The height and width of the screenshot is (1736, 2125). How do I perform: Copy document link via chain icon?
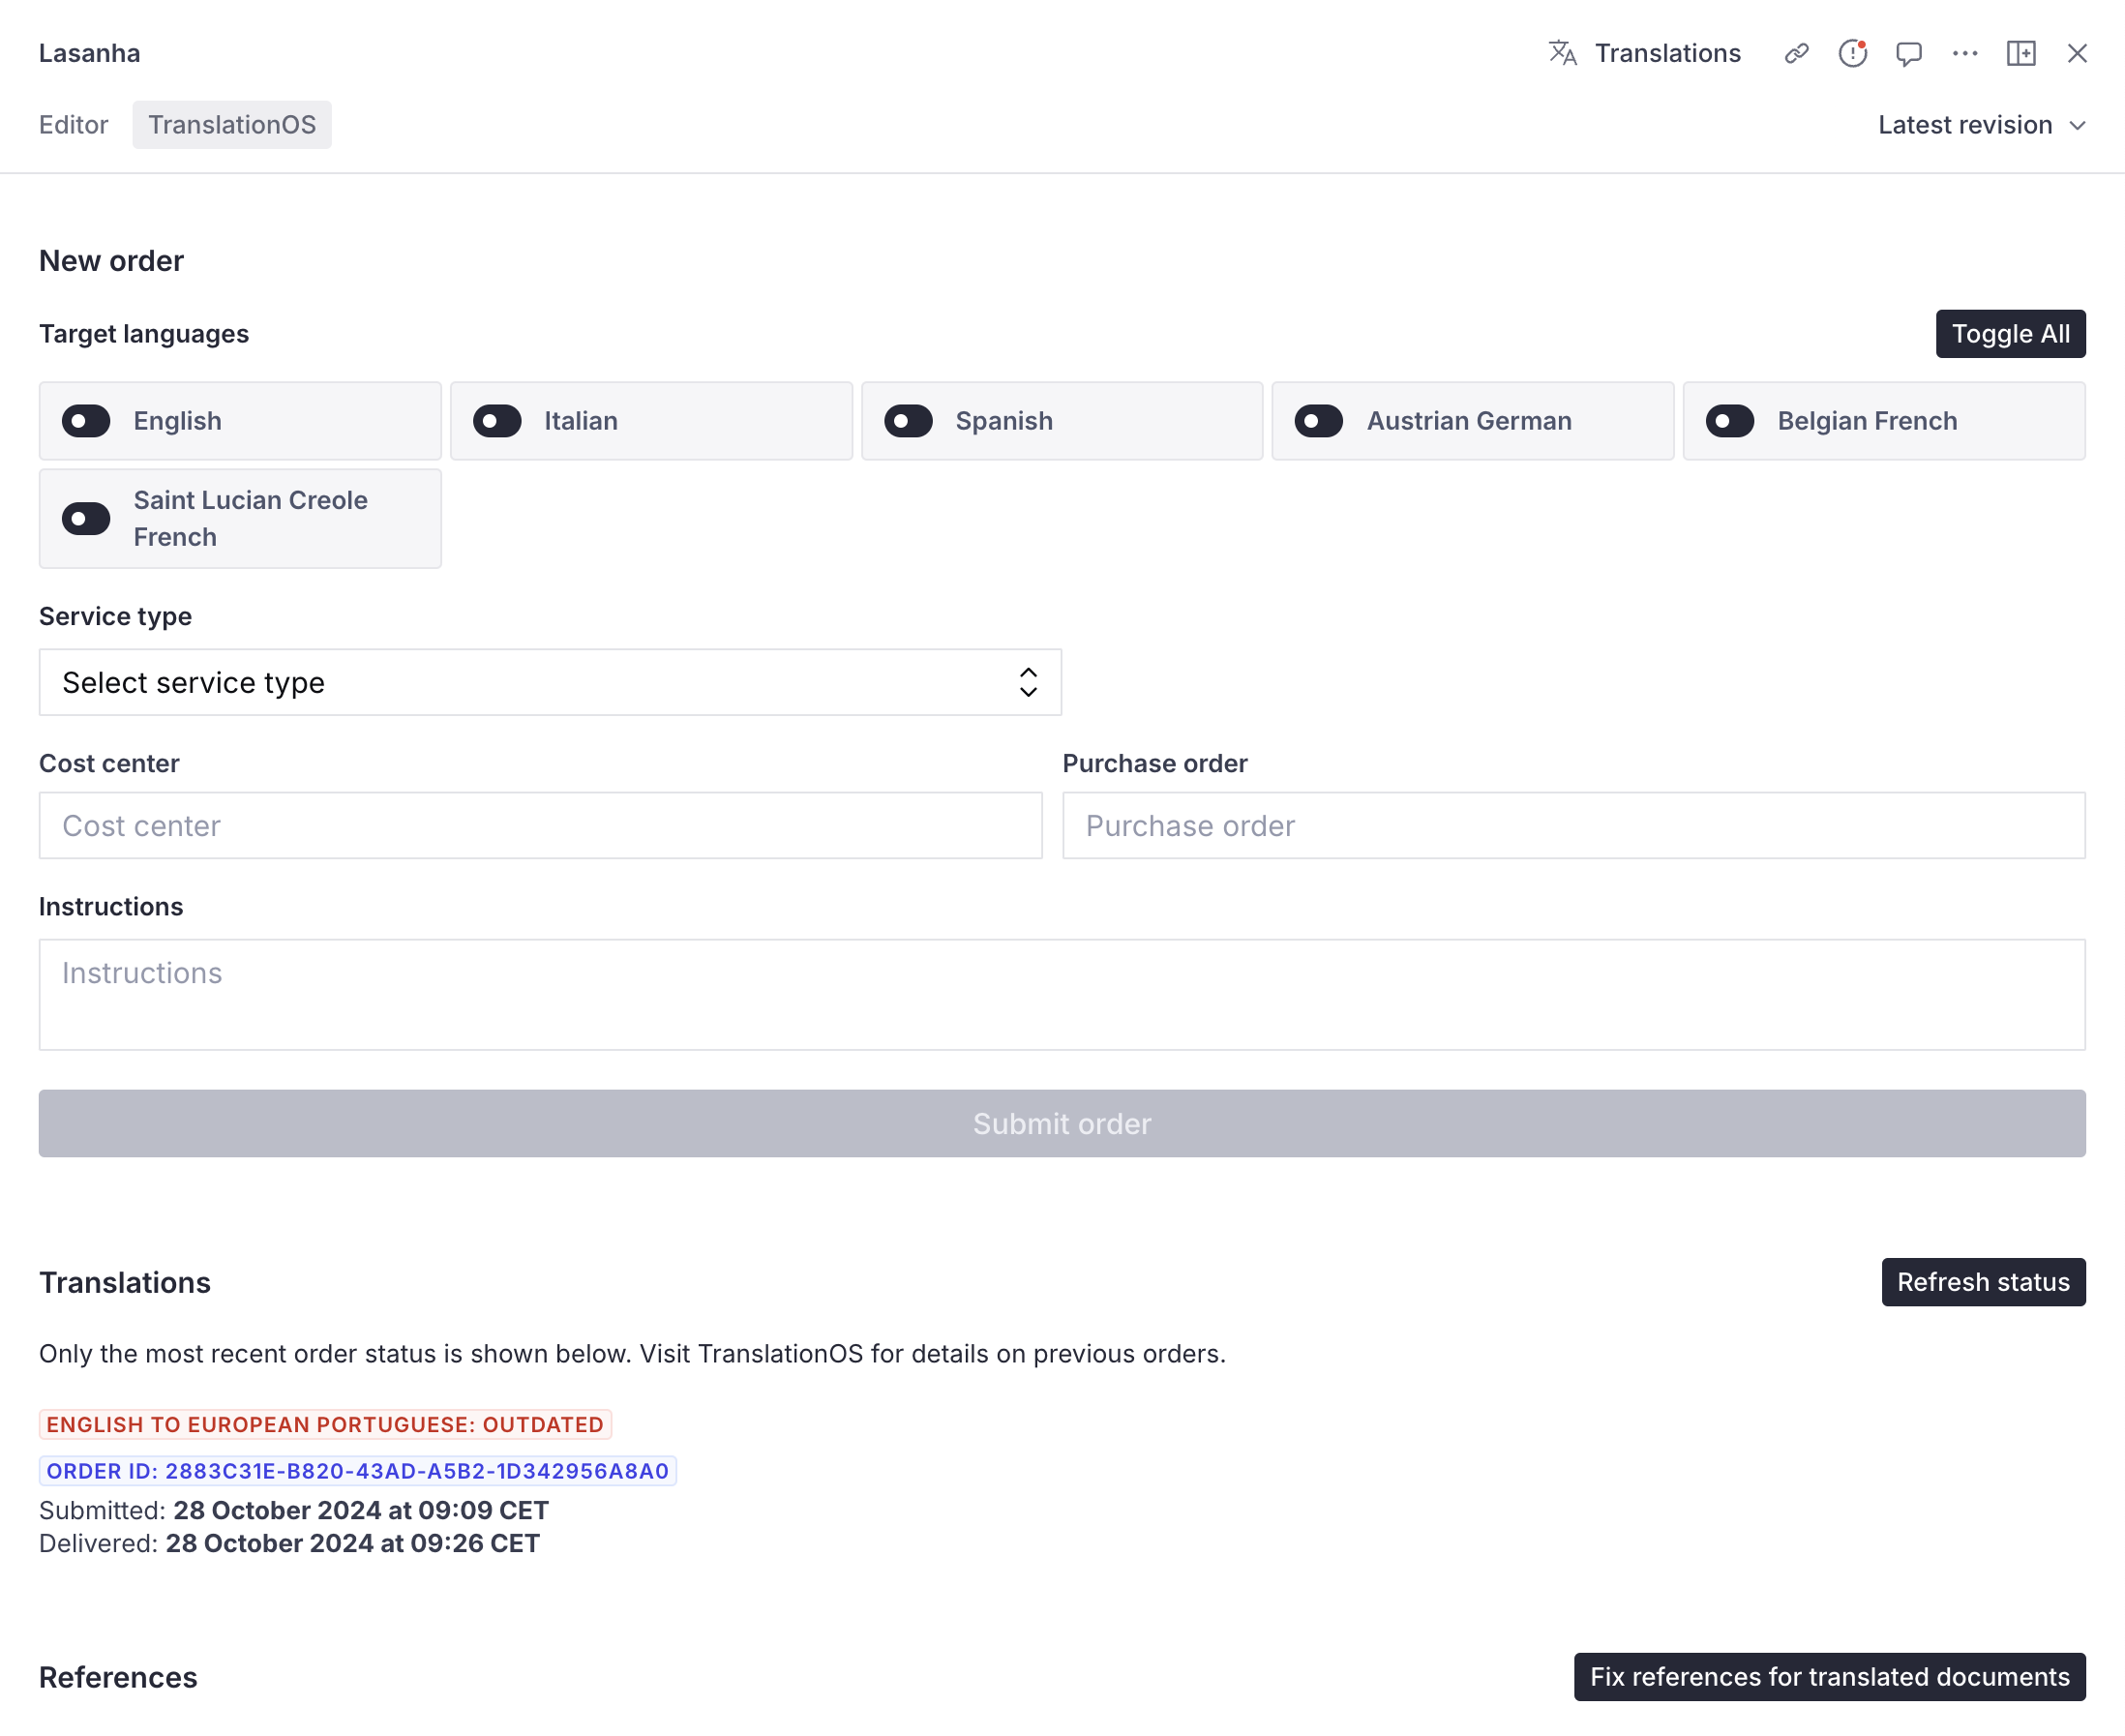[1796, 53]
